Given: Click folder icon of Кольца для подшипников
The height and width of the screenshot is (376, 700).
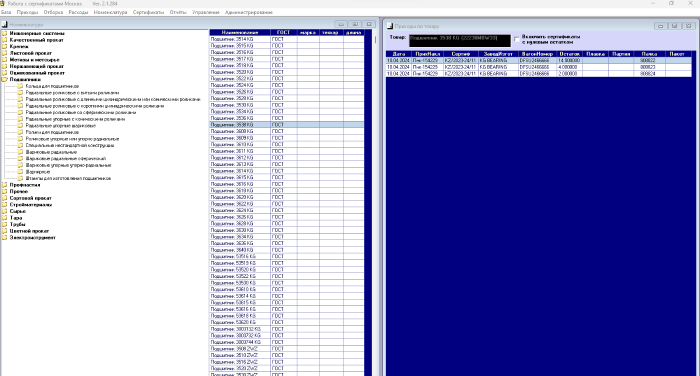Looking at the screenshot, I should (x=21, y=86).
